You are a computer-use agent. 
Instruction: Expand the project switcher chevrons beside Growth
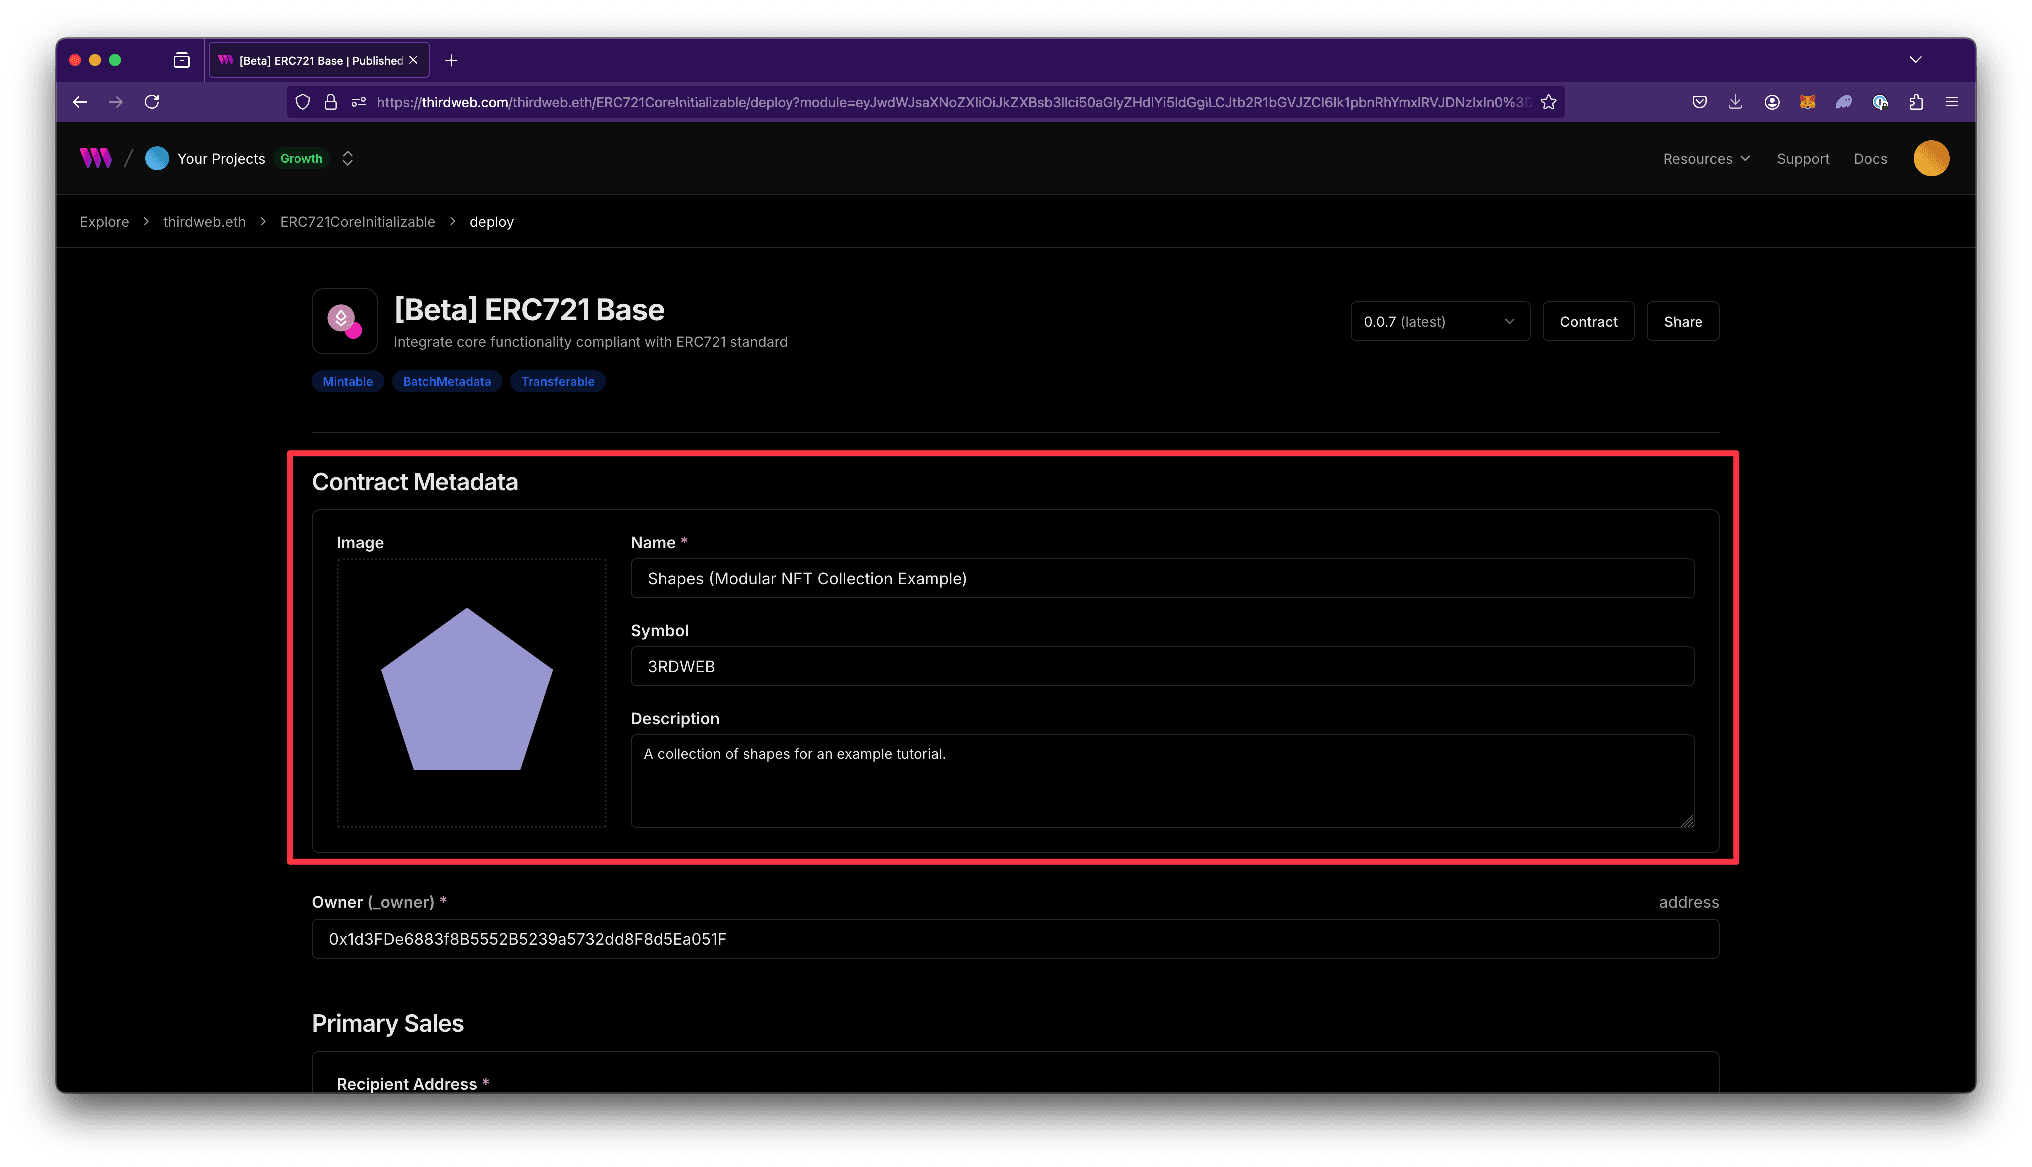pos(347,158)
